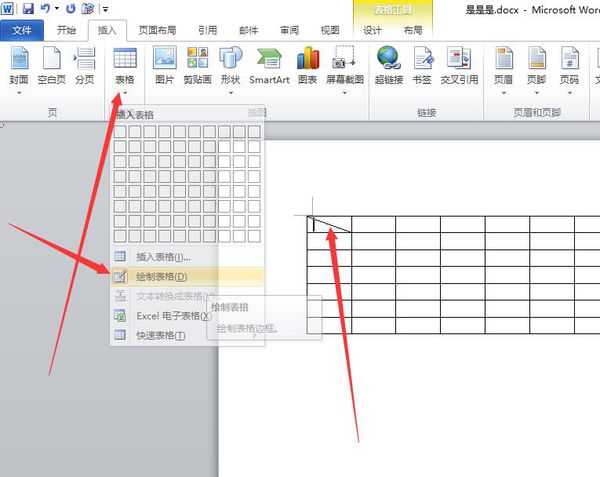Undo the last action
The height and width of the screenshot is (477, 600).
46,8
